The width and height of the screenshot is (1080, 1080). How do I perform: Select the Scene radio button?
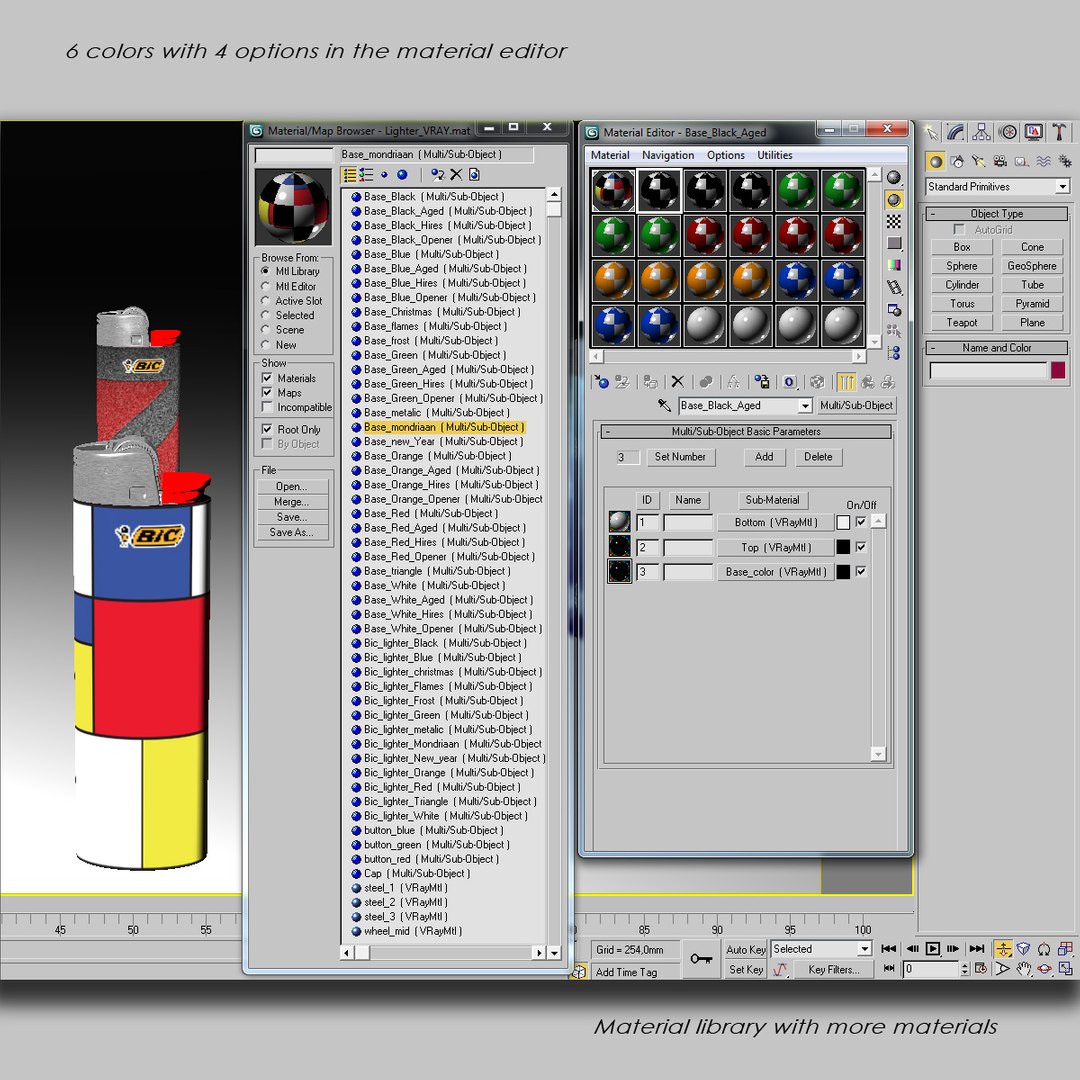pos(265,329)
